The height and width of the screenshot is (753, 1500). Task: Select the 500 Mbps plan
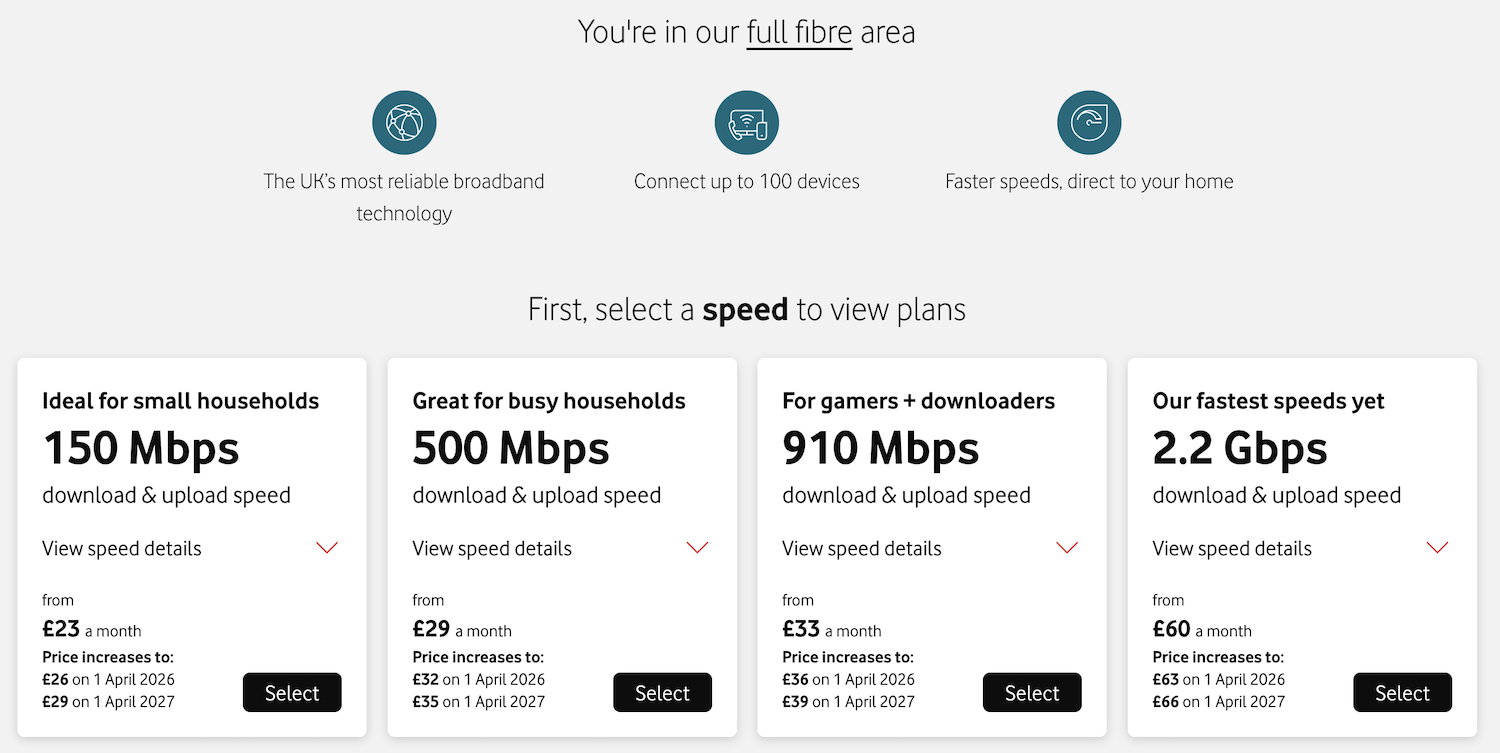(662, 693)
